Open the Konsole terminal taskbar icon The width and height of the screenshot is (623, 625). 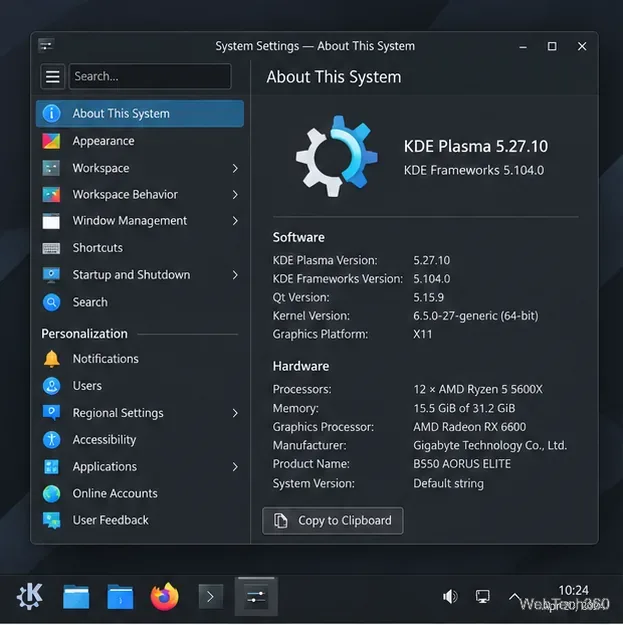click(x=210, y=597)
